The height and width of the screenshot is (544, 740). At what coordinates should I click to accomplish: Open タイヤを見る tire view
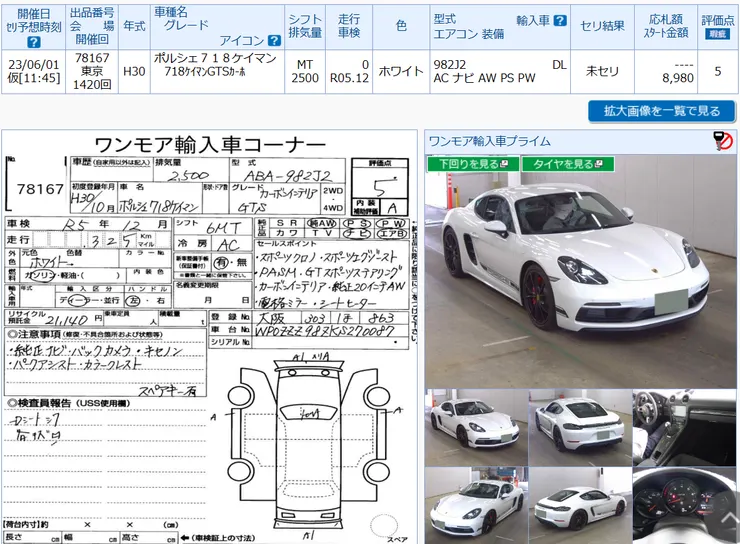pyautogui.click(x=568, y=164)
